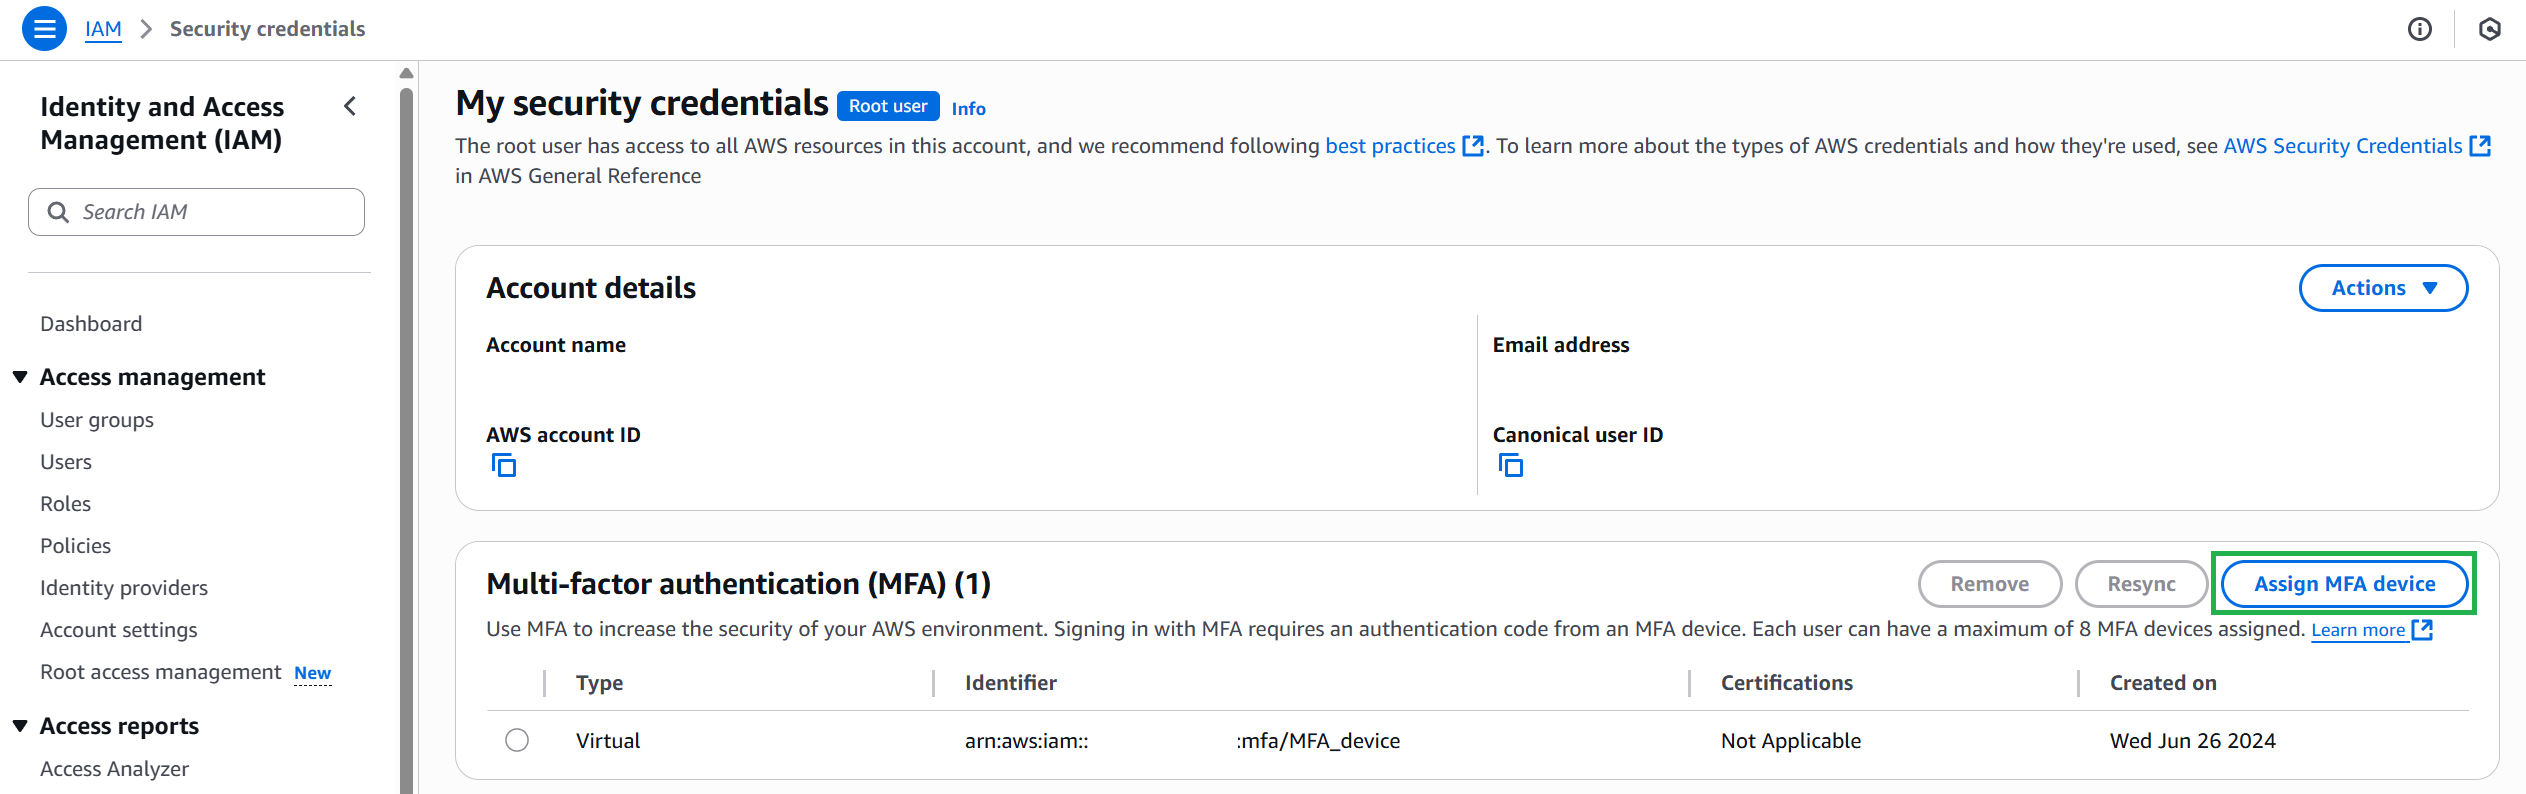Go to IAM breadcrumb link
Viewport: 2526px width, 794px height.
(103, 29)
